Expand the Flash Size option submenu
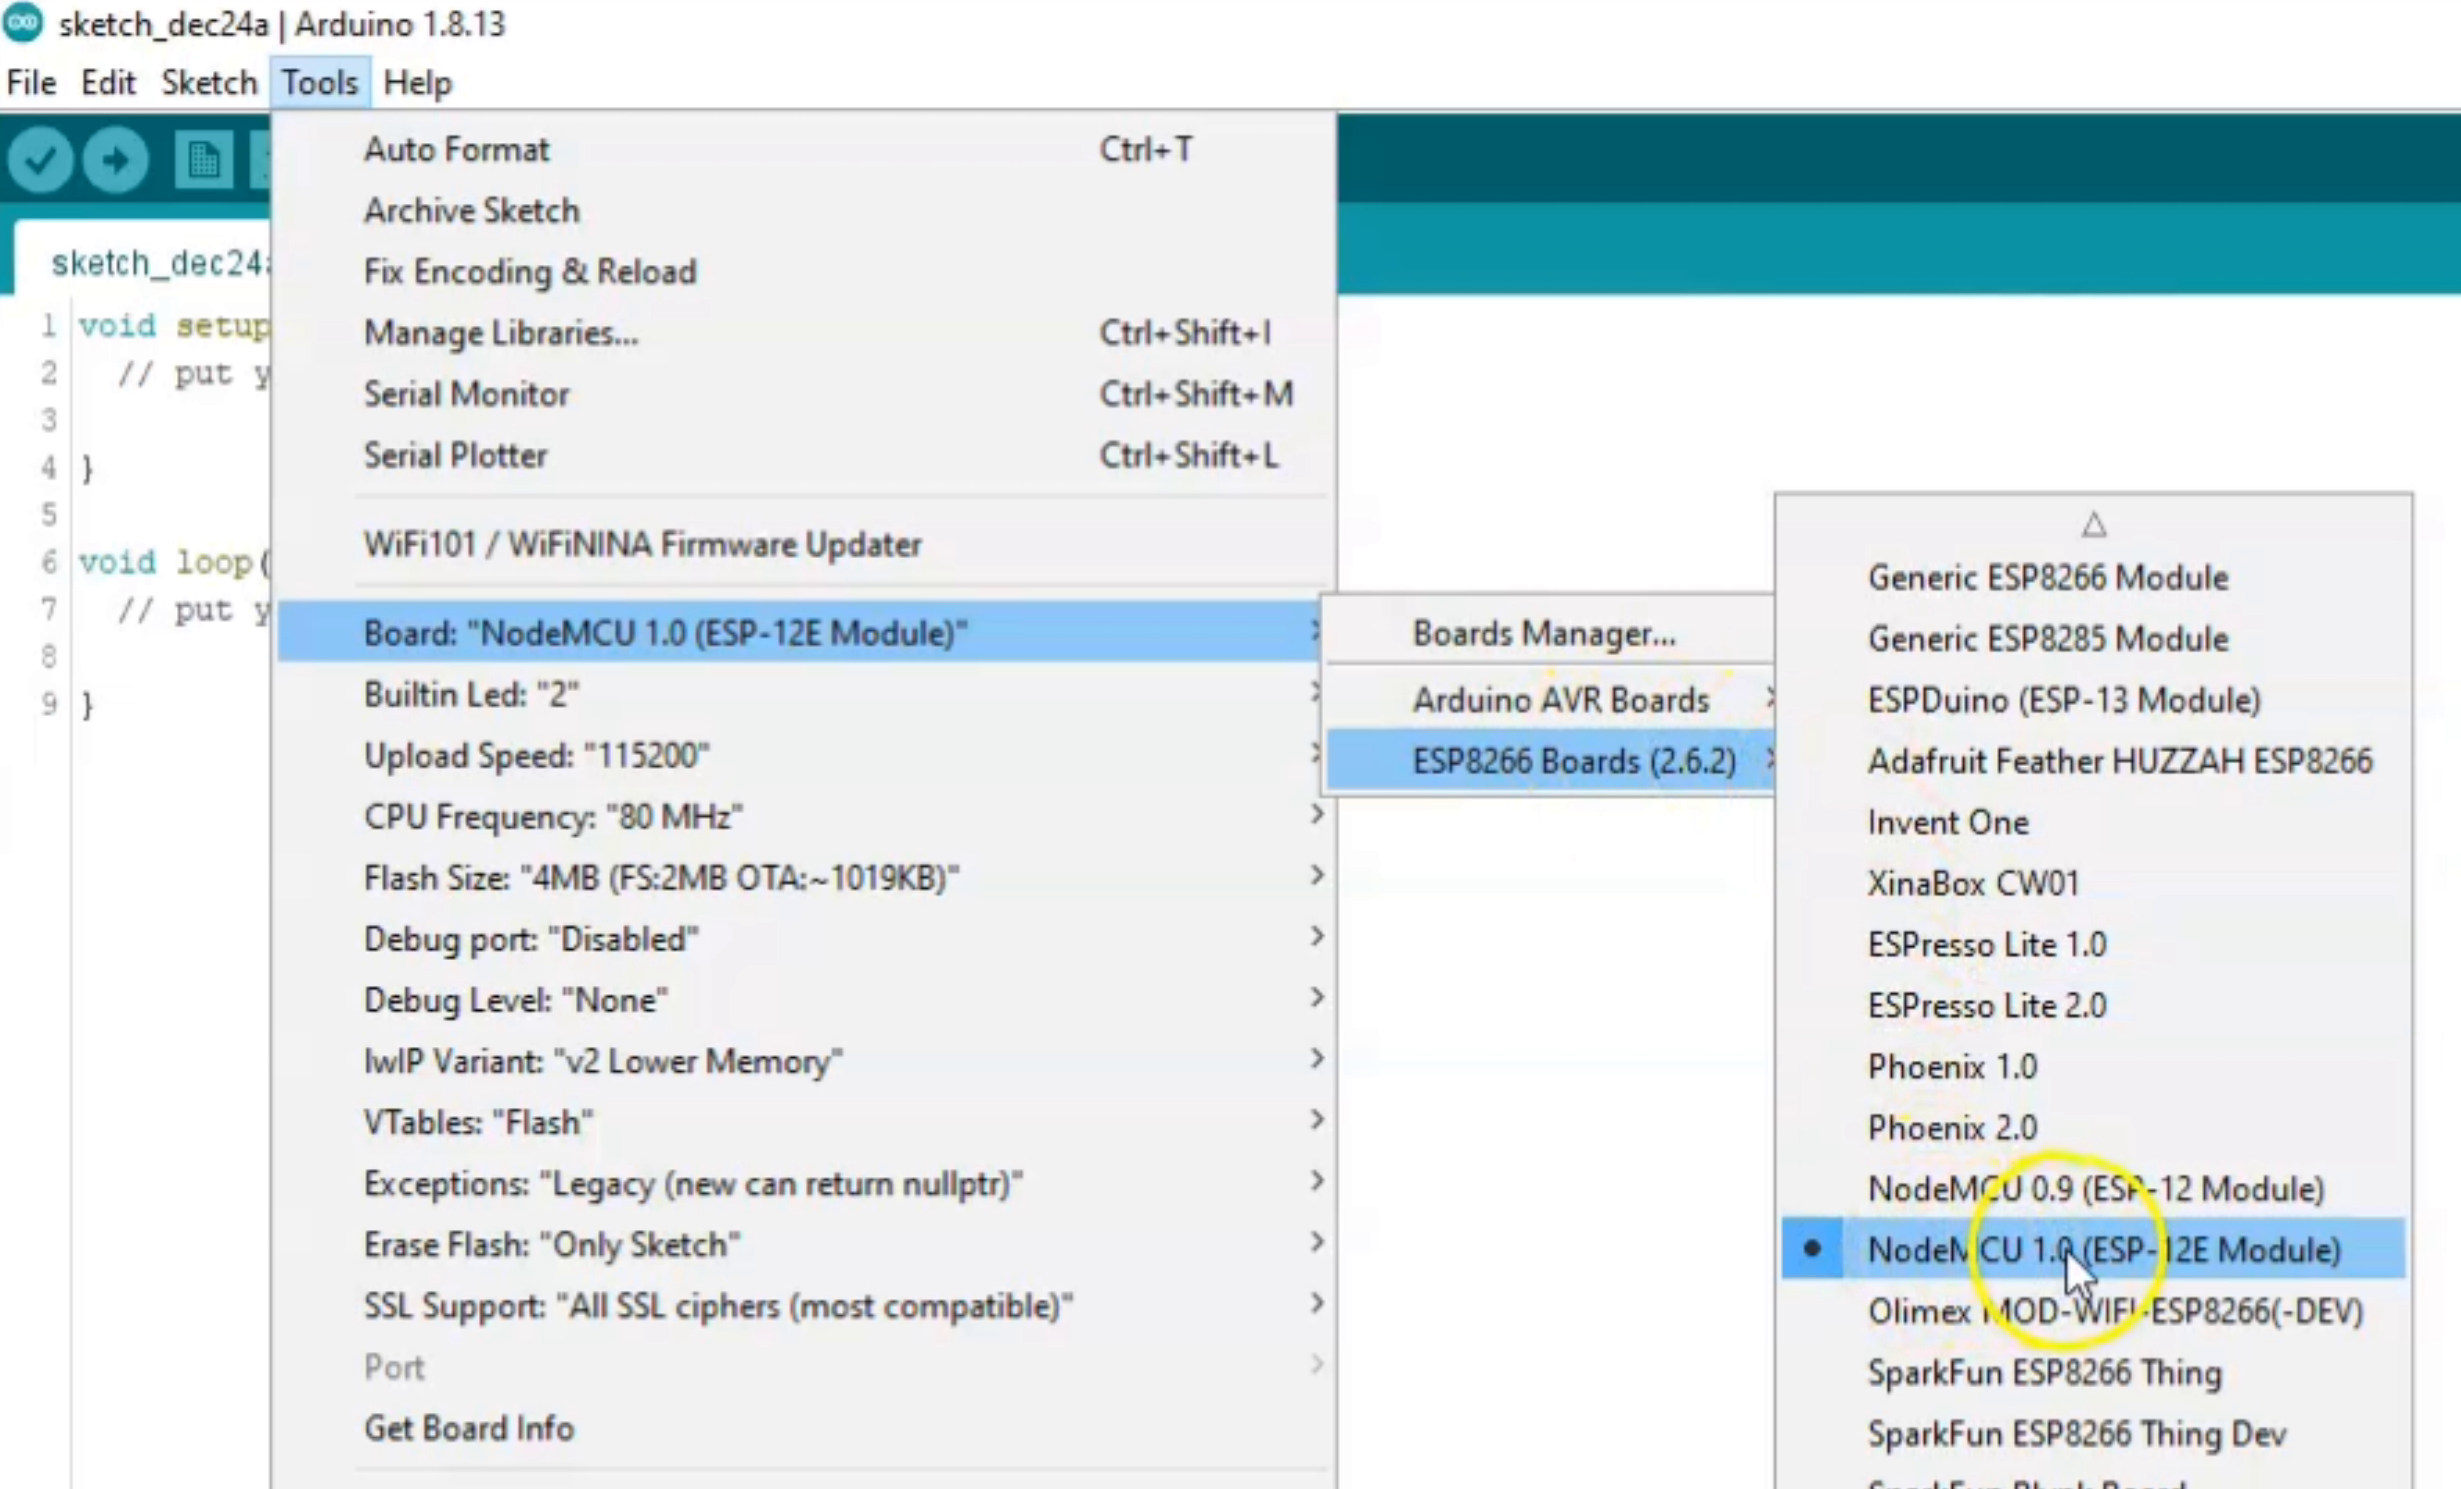The width and height of the screenshot is (2461, 1489). pyautogui.click(x=660, y=878)
